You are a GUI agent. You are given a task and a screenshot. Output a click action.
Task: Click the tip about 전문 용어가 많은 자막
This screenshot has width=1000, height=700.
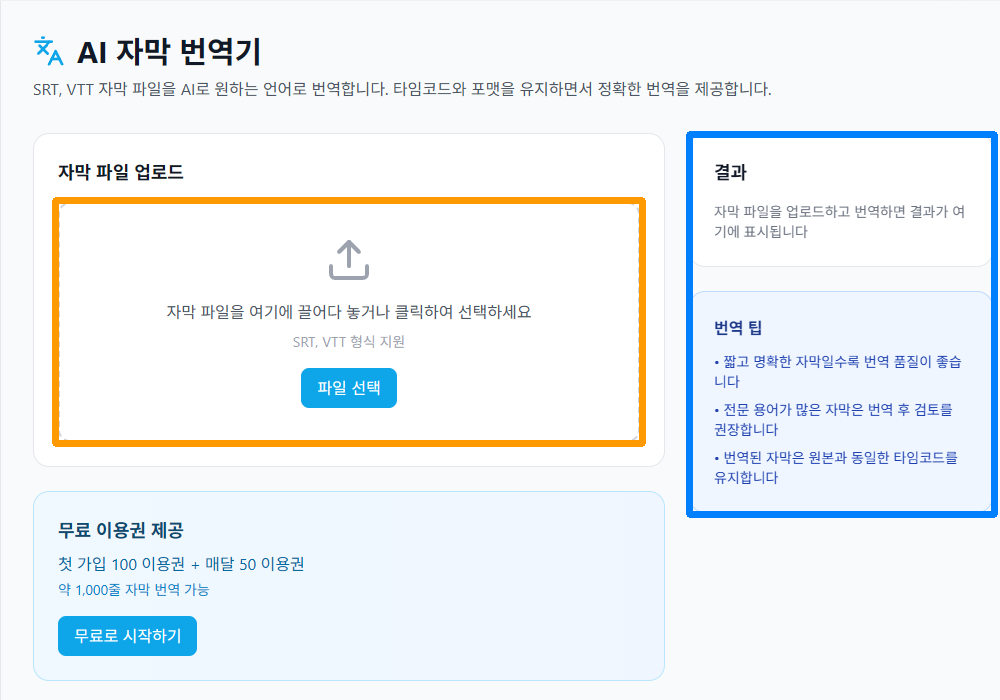(x=834, y=419)
